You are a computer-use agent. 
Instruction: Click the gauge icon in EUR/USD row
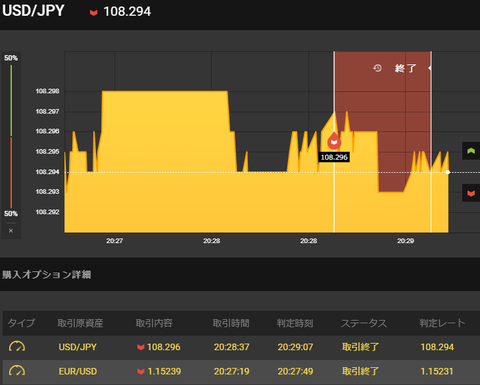[x=17, y=371]
